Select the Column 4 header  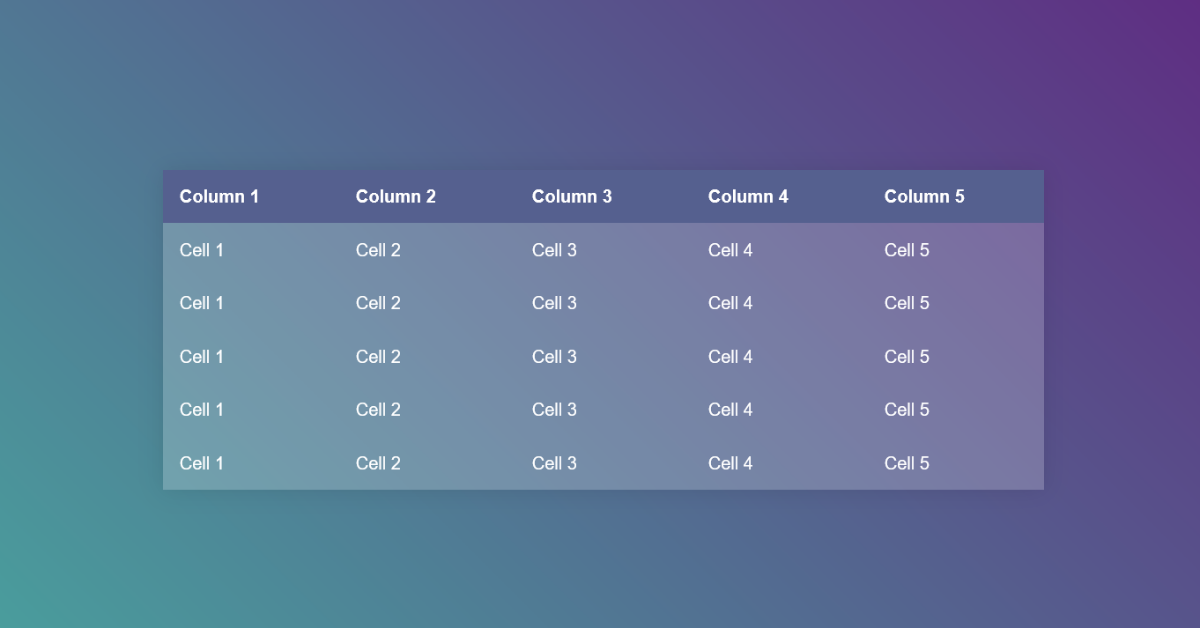click(747, 196)
